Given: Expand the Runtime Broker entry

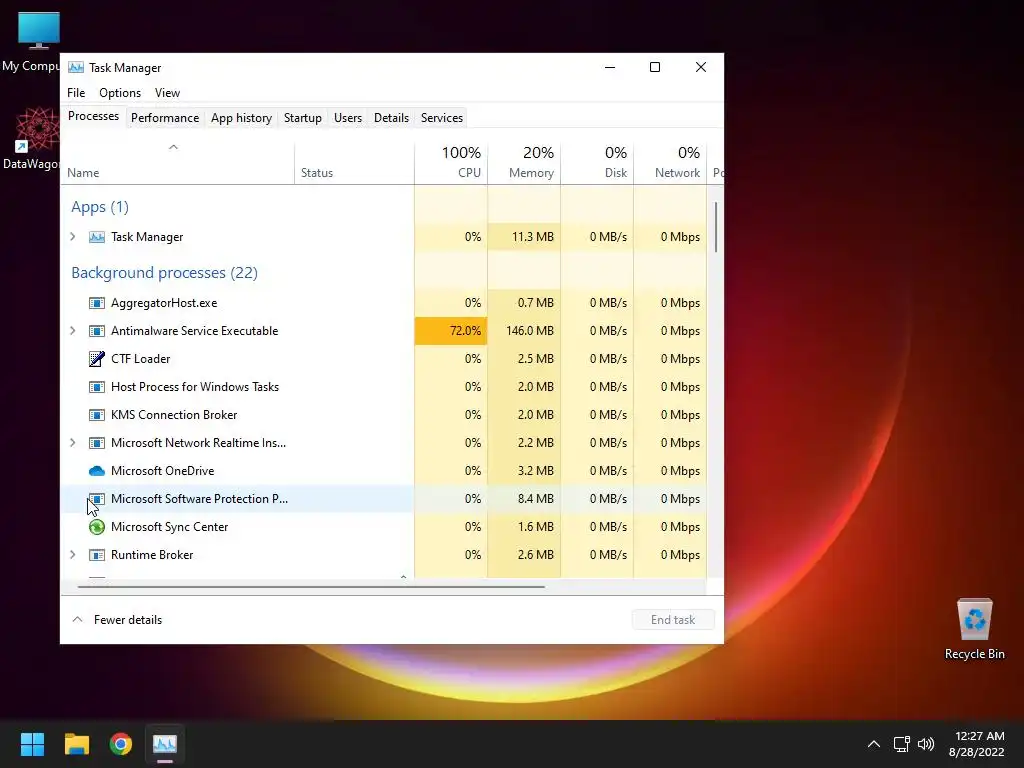Looking at the screenshot, I should point(72,555).
